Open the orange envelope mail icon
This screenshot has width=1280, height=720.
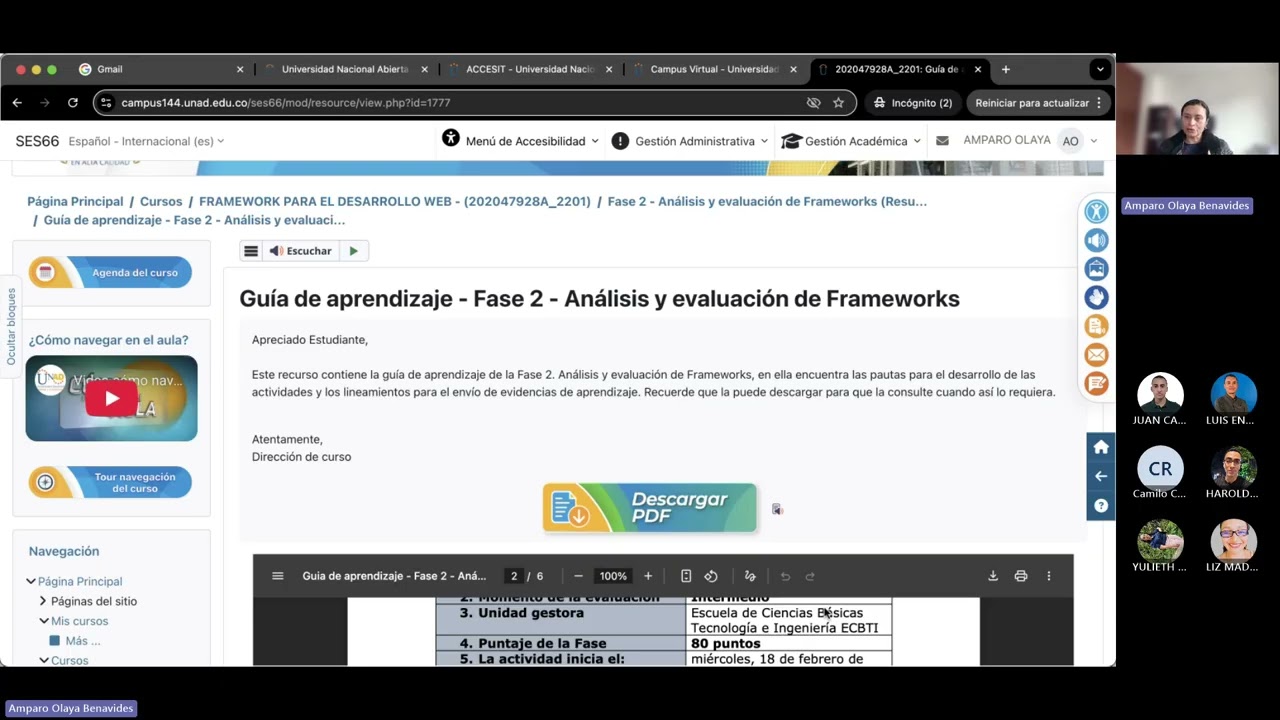pos(1097,355)
